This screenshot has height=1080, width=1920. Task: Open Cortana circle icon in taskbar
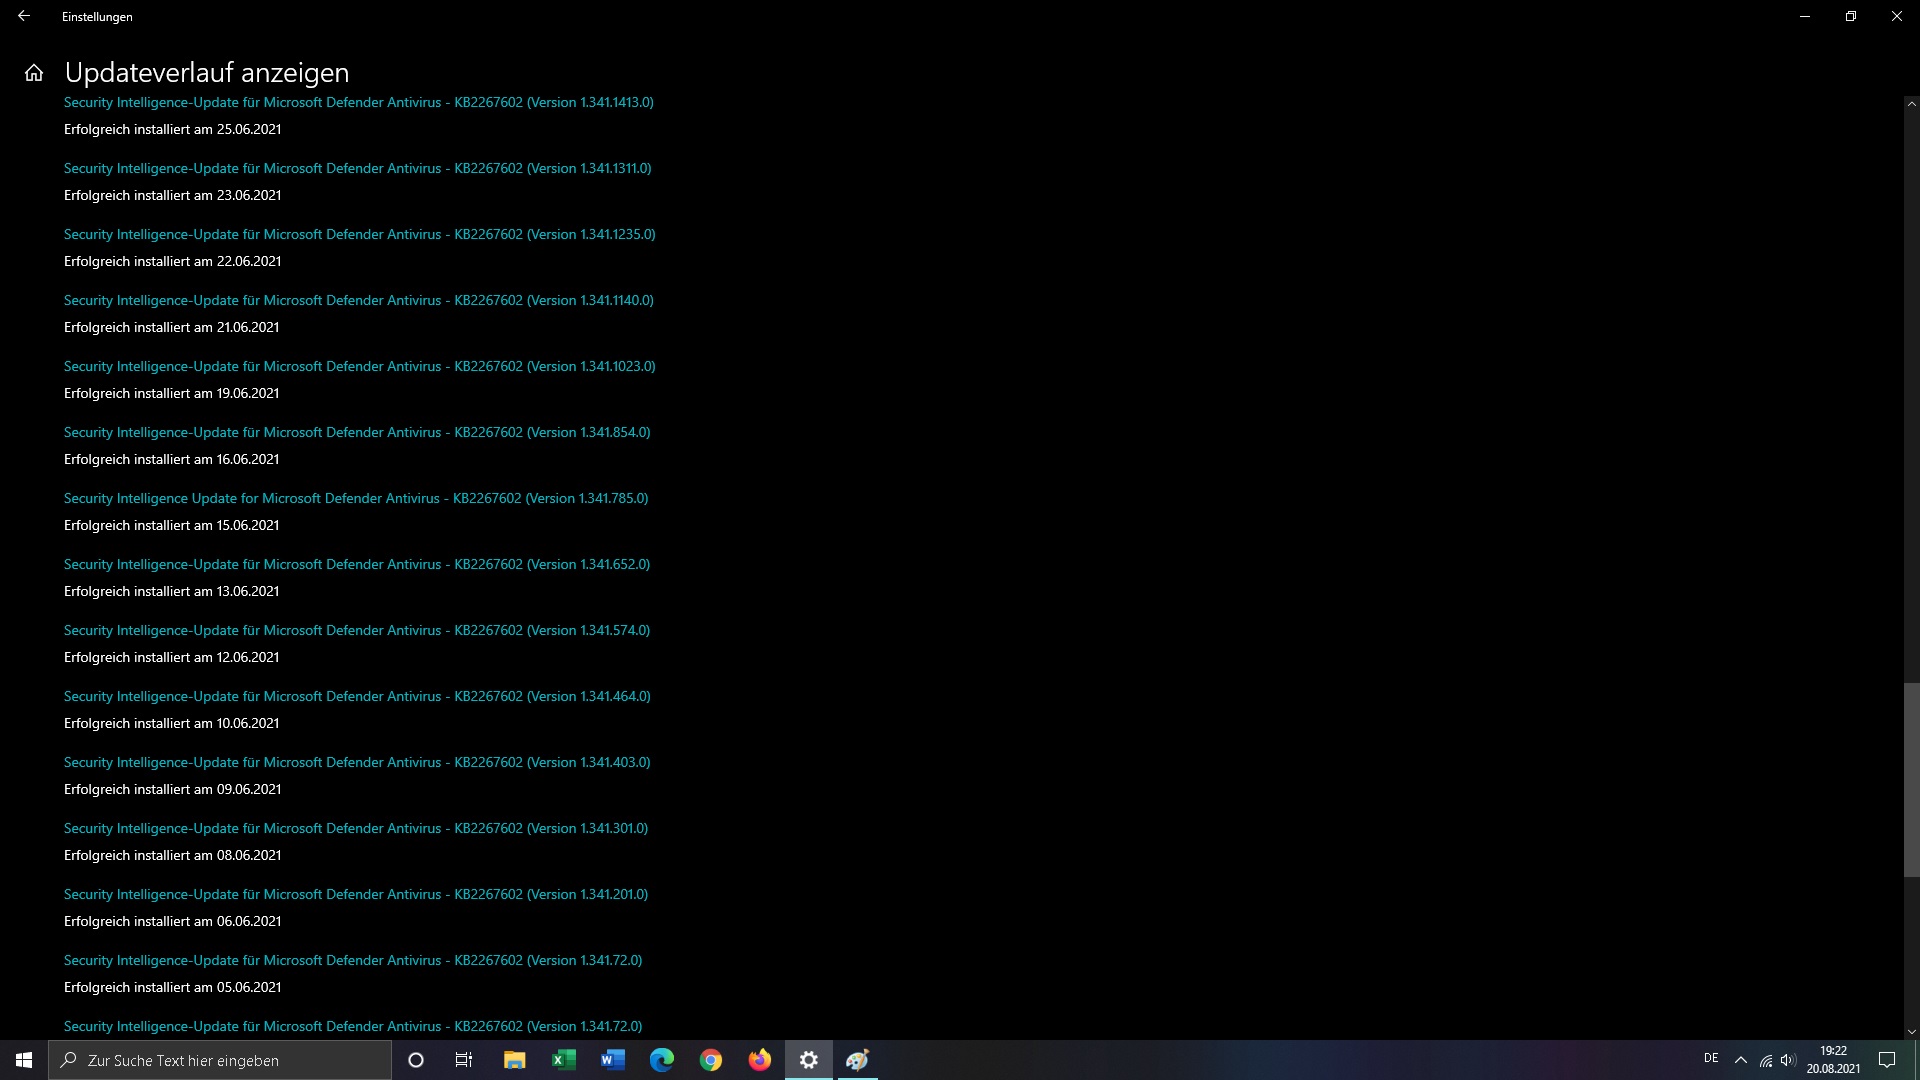click(416, 1060)
